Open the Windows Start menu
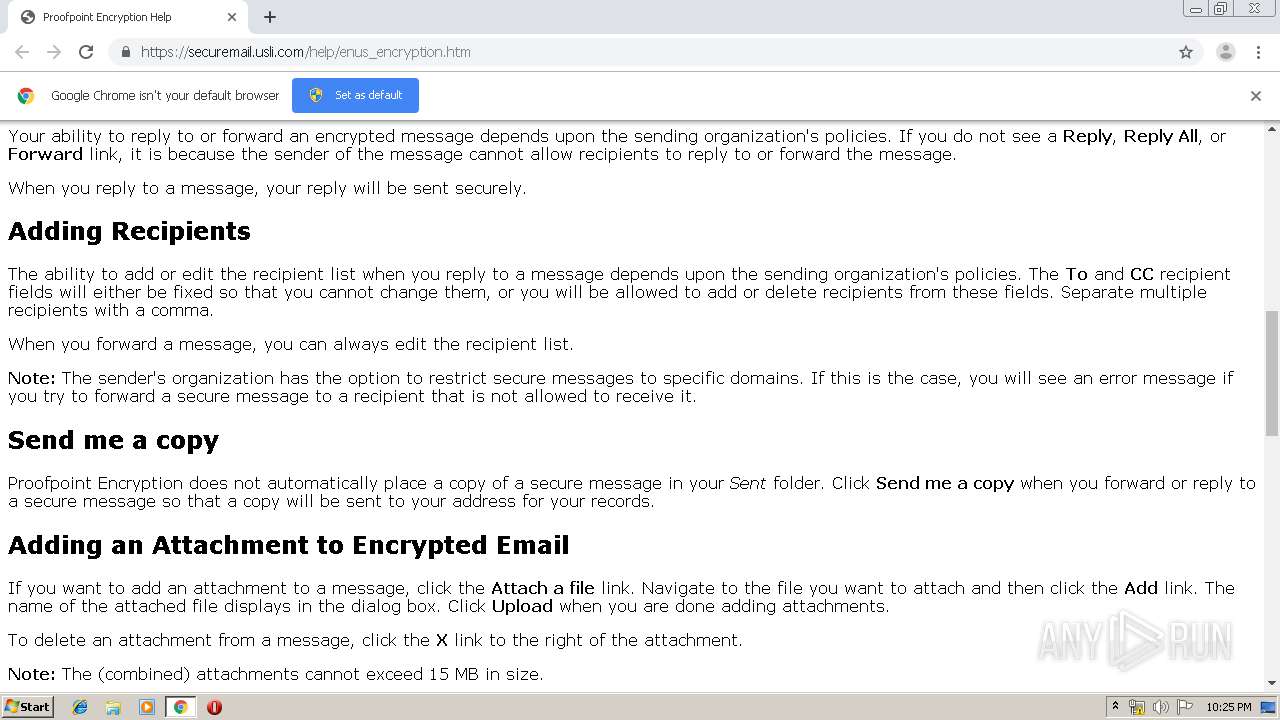The height and width of the screenshot is (720, 1280). [x=28, y=707]
